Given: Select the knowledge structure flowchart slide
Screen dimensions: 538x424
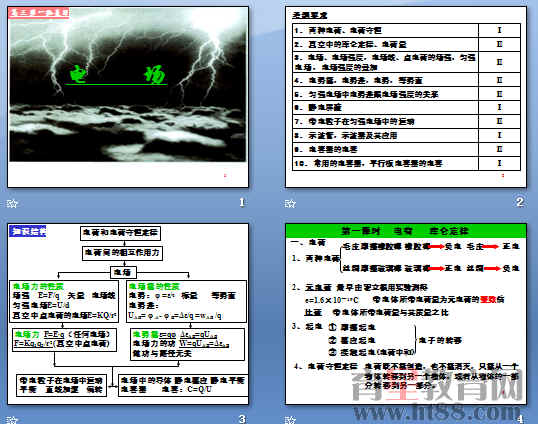Looking at the screenshot, I should coord(128,314).
